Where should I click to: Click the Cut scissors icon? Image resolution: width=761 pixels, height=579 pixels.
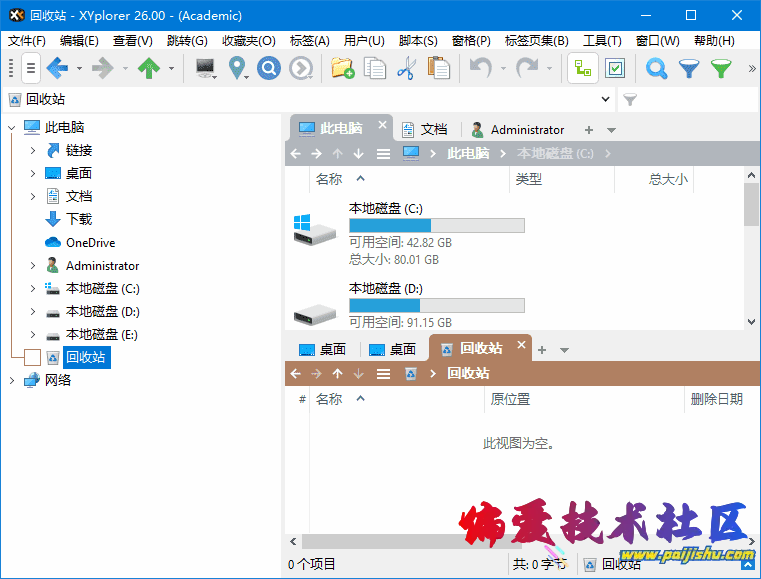click(407, 68)
